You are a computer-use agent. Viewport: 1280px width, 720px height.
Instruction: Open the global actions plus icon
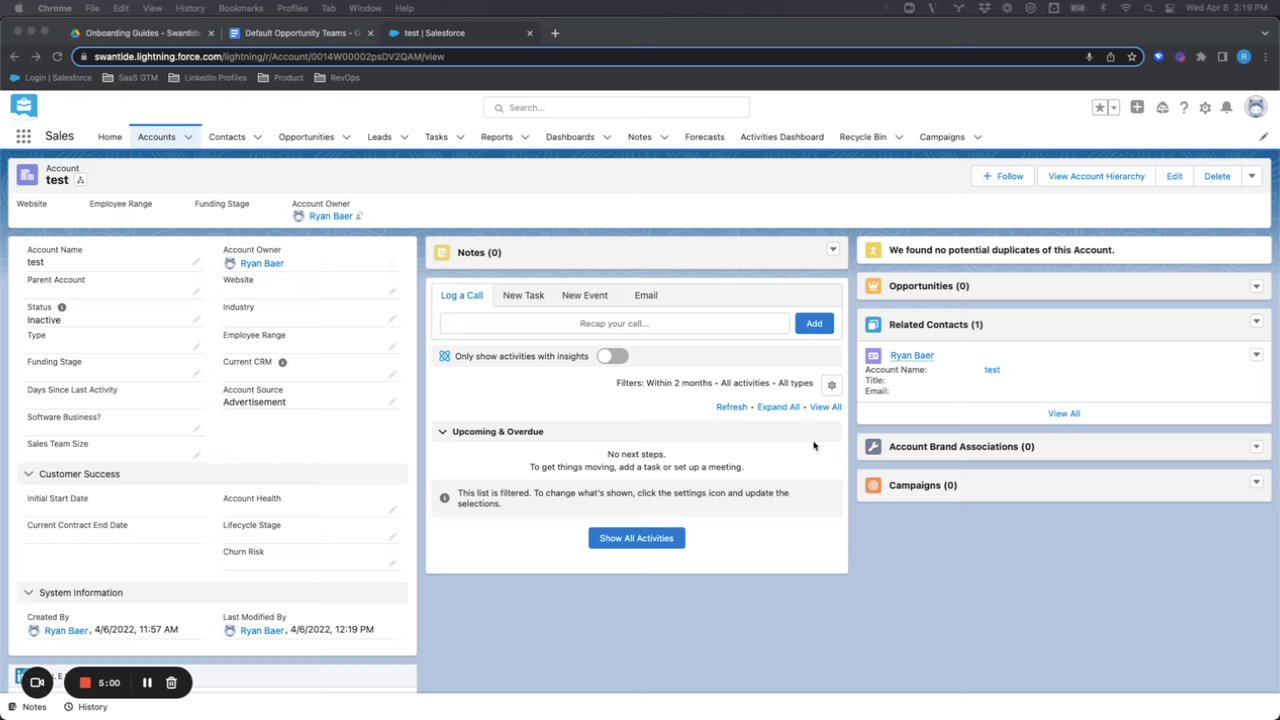pos(1137,107)
